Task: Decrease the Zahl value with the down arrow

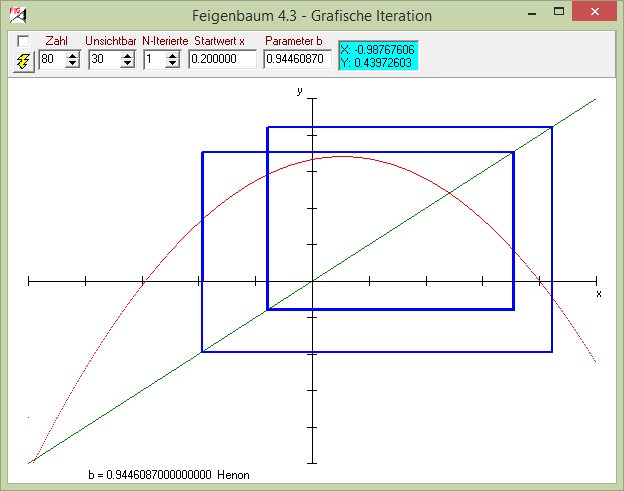Action: click(72, 64)
